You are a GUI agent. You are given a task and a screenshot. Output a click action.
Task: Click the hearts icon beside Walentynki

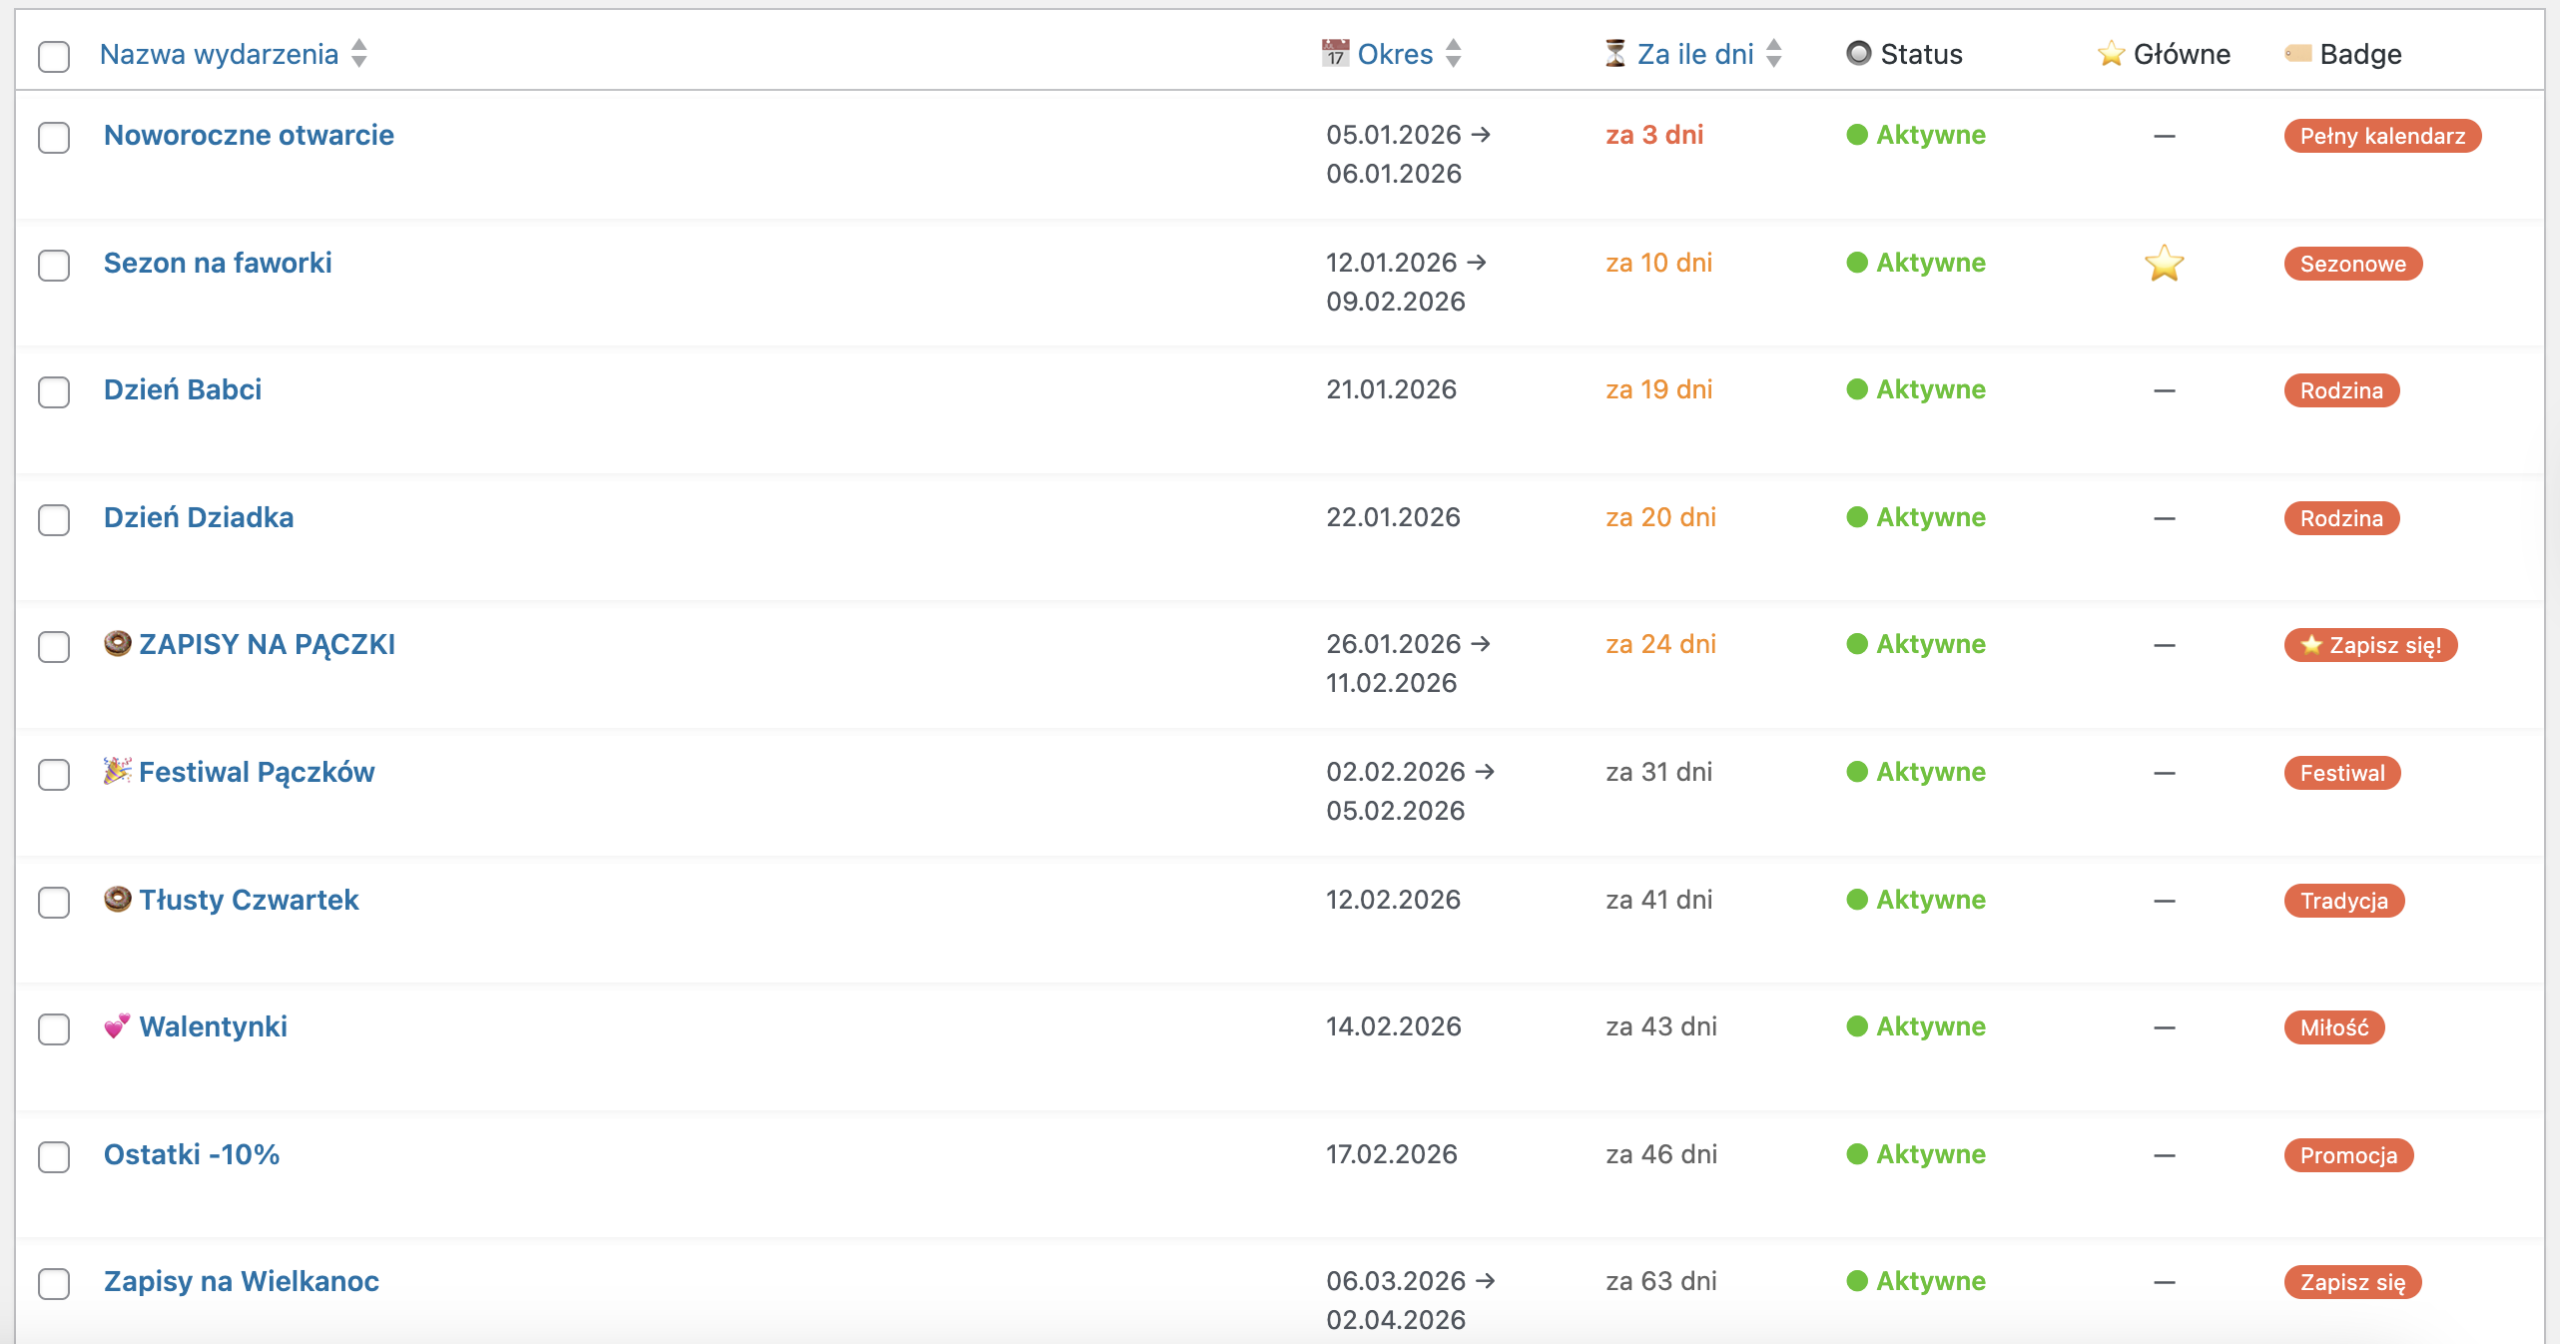tap(117, 1026)
